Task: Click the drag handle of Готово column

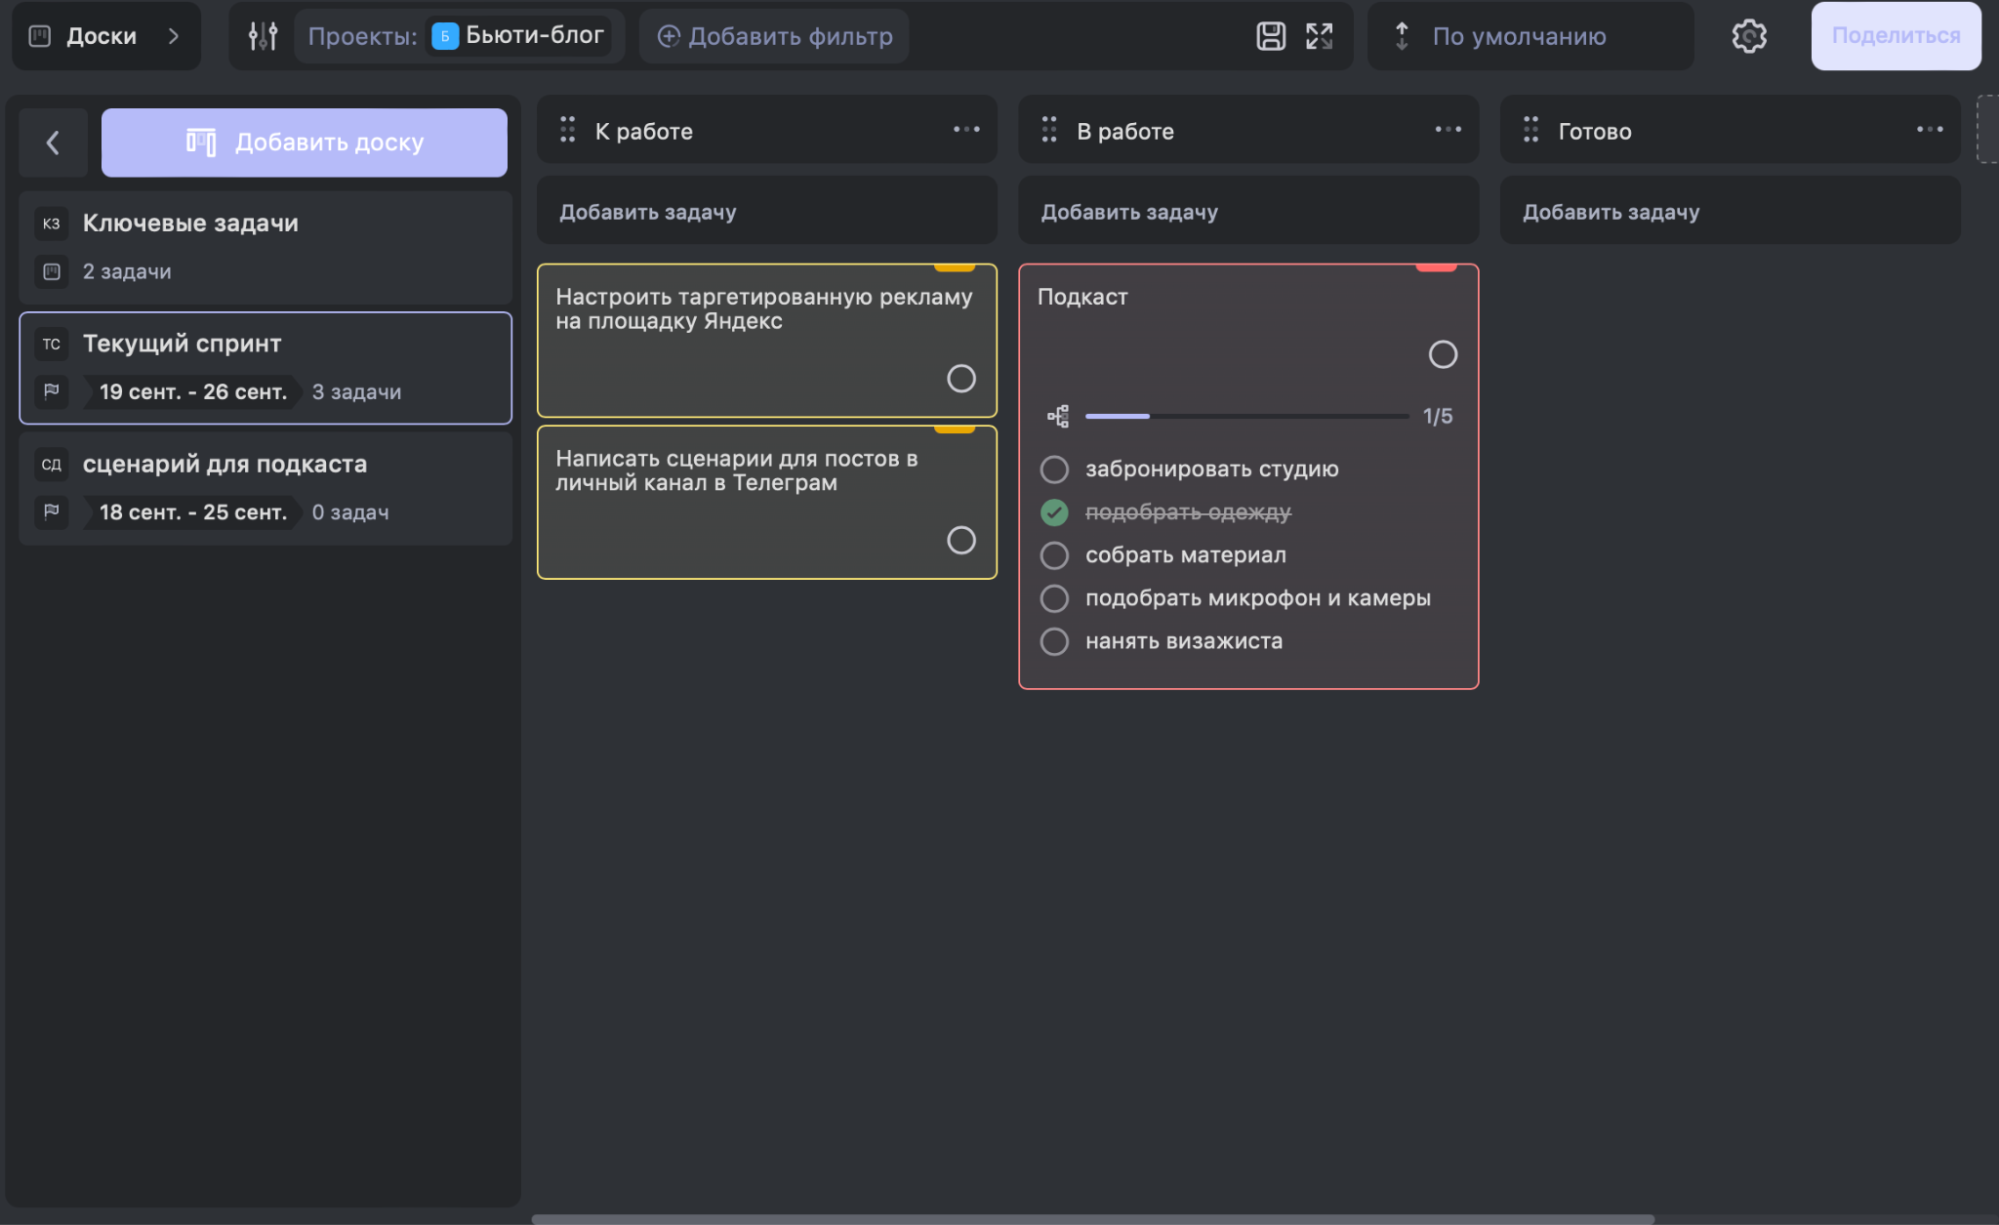Action: tap(1530, 130)
